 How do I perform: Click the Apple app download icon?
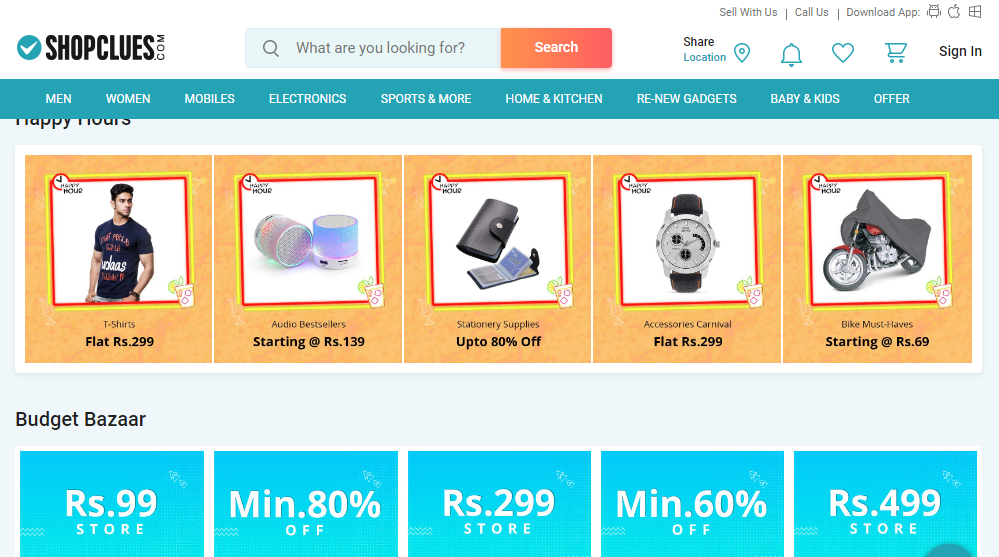click(954, 12)
